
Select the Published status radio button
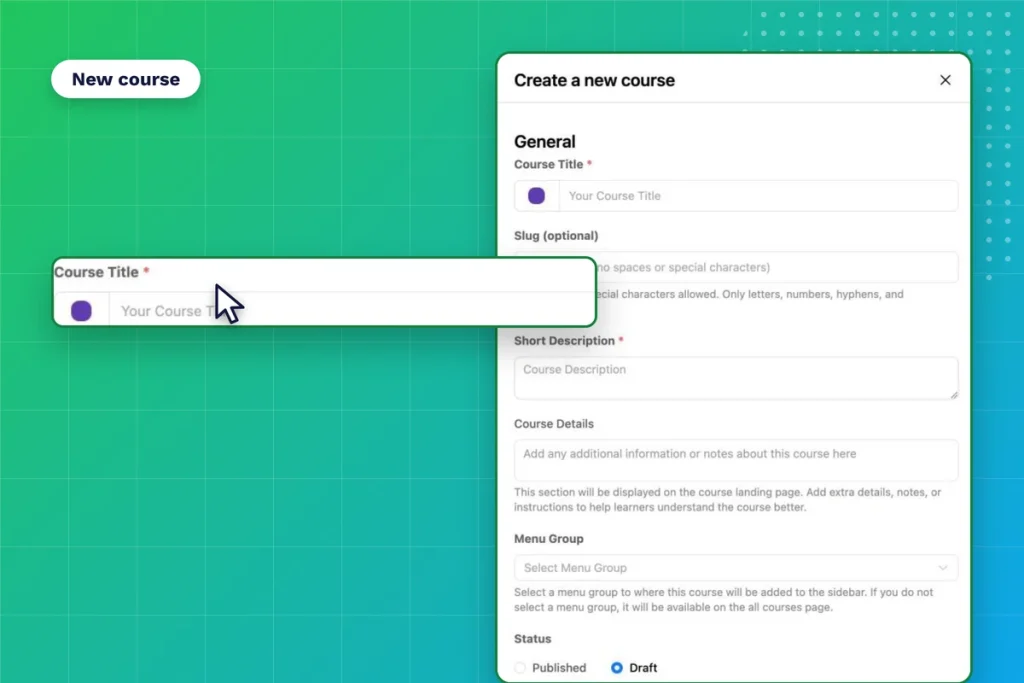[x=520, y=667]
